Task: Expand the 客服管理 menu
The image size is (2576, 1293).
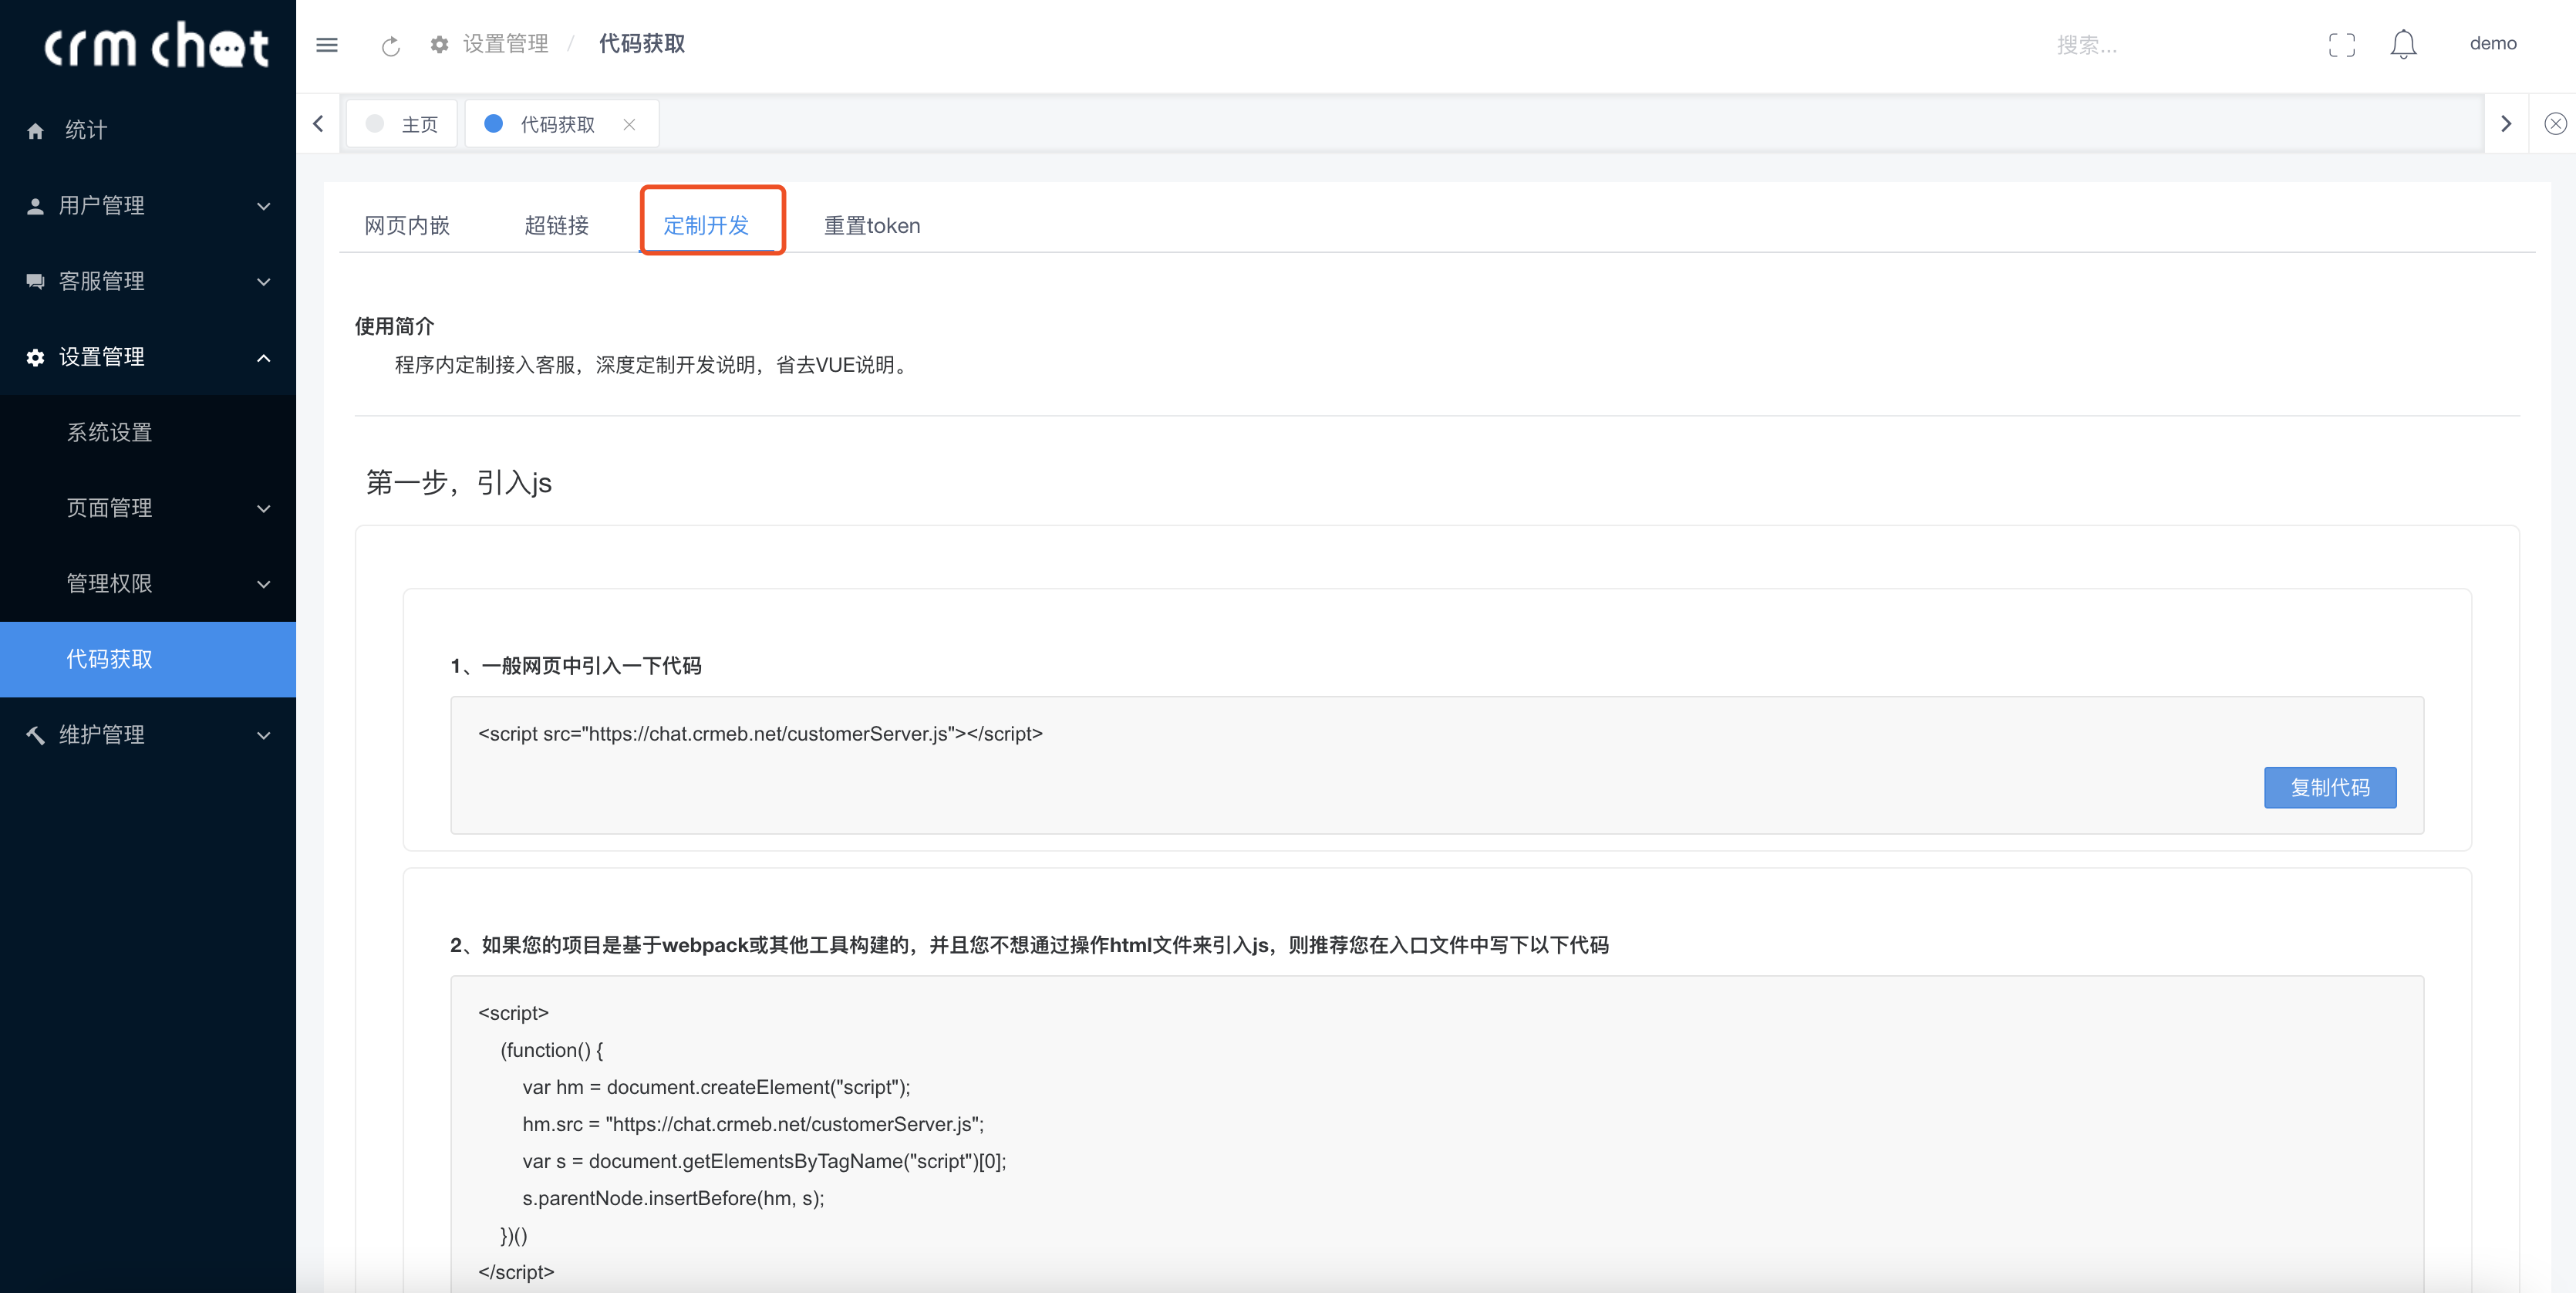Action: 147,282
